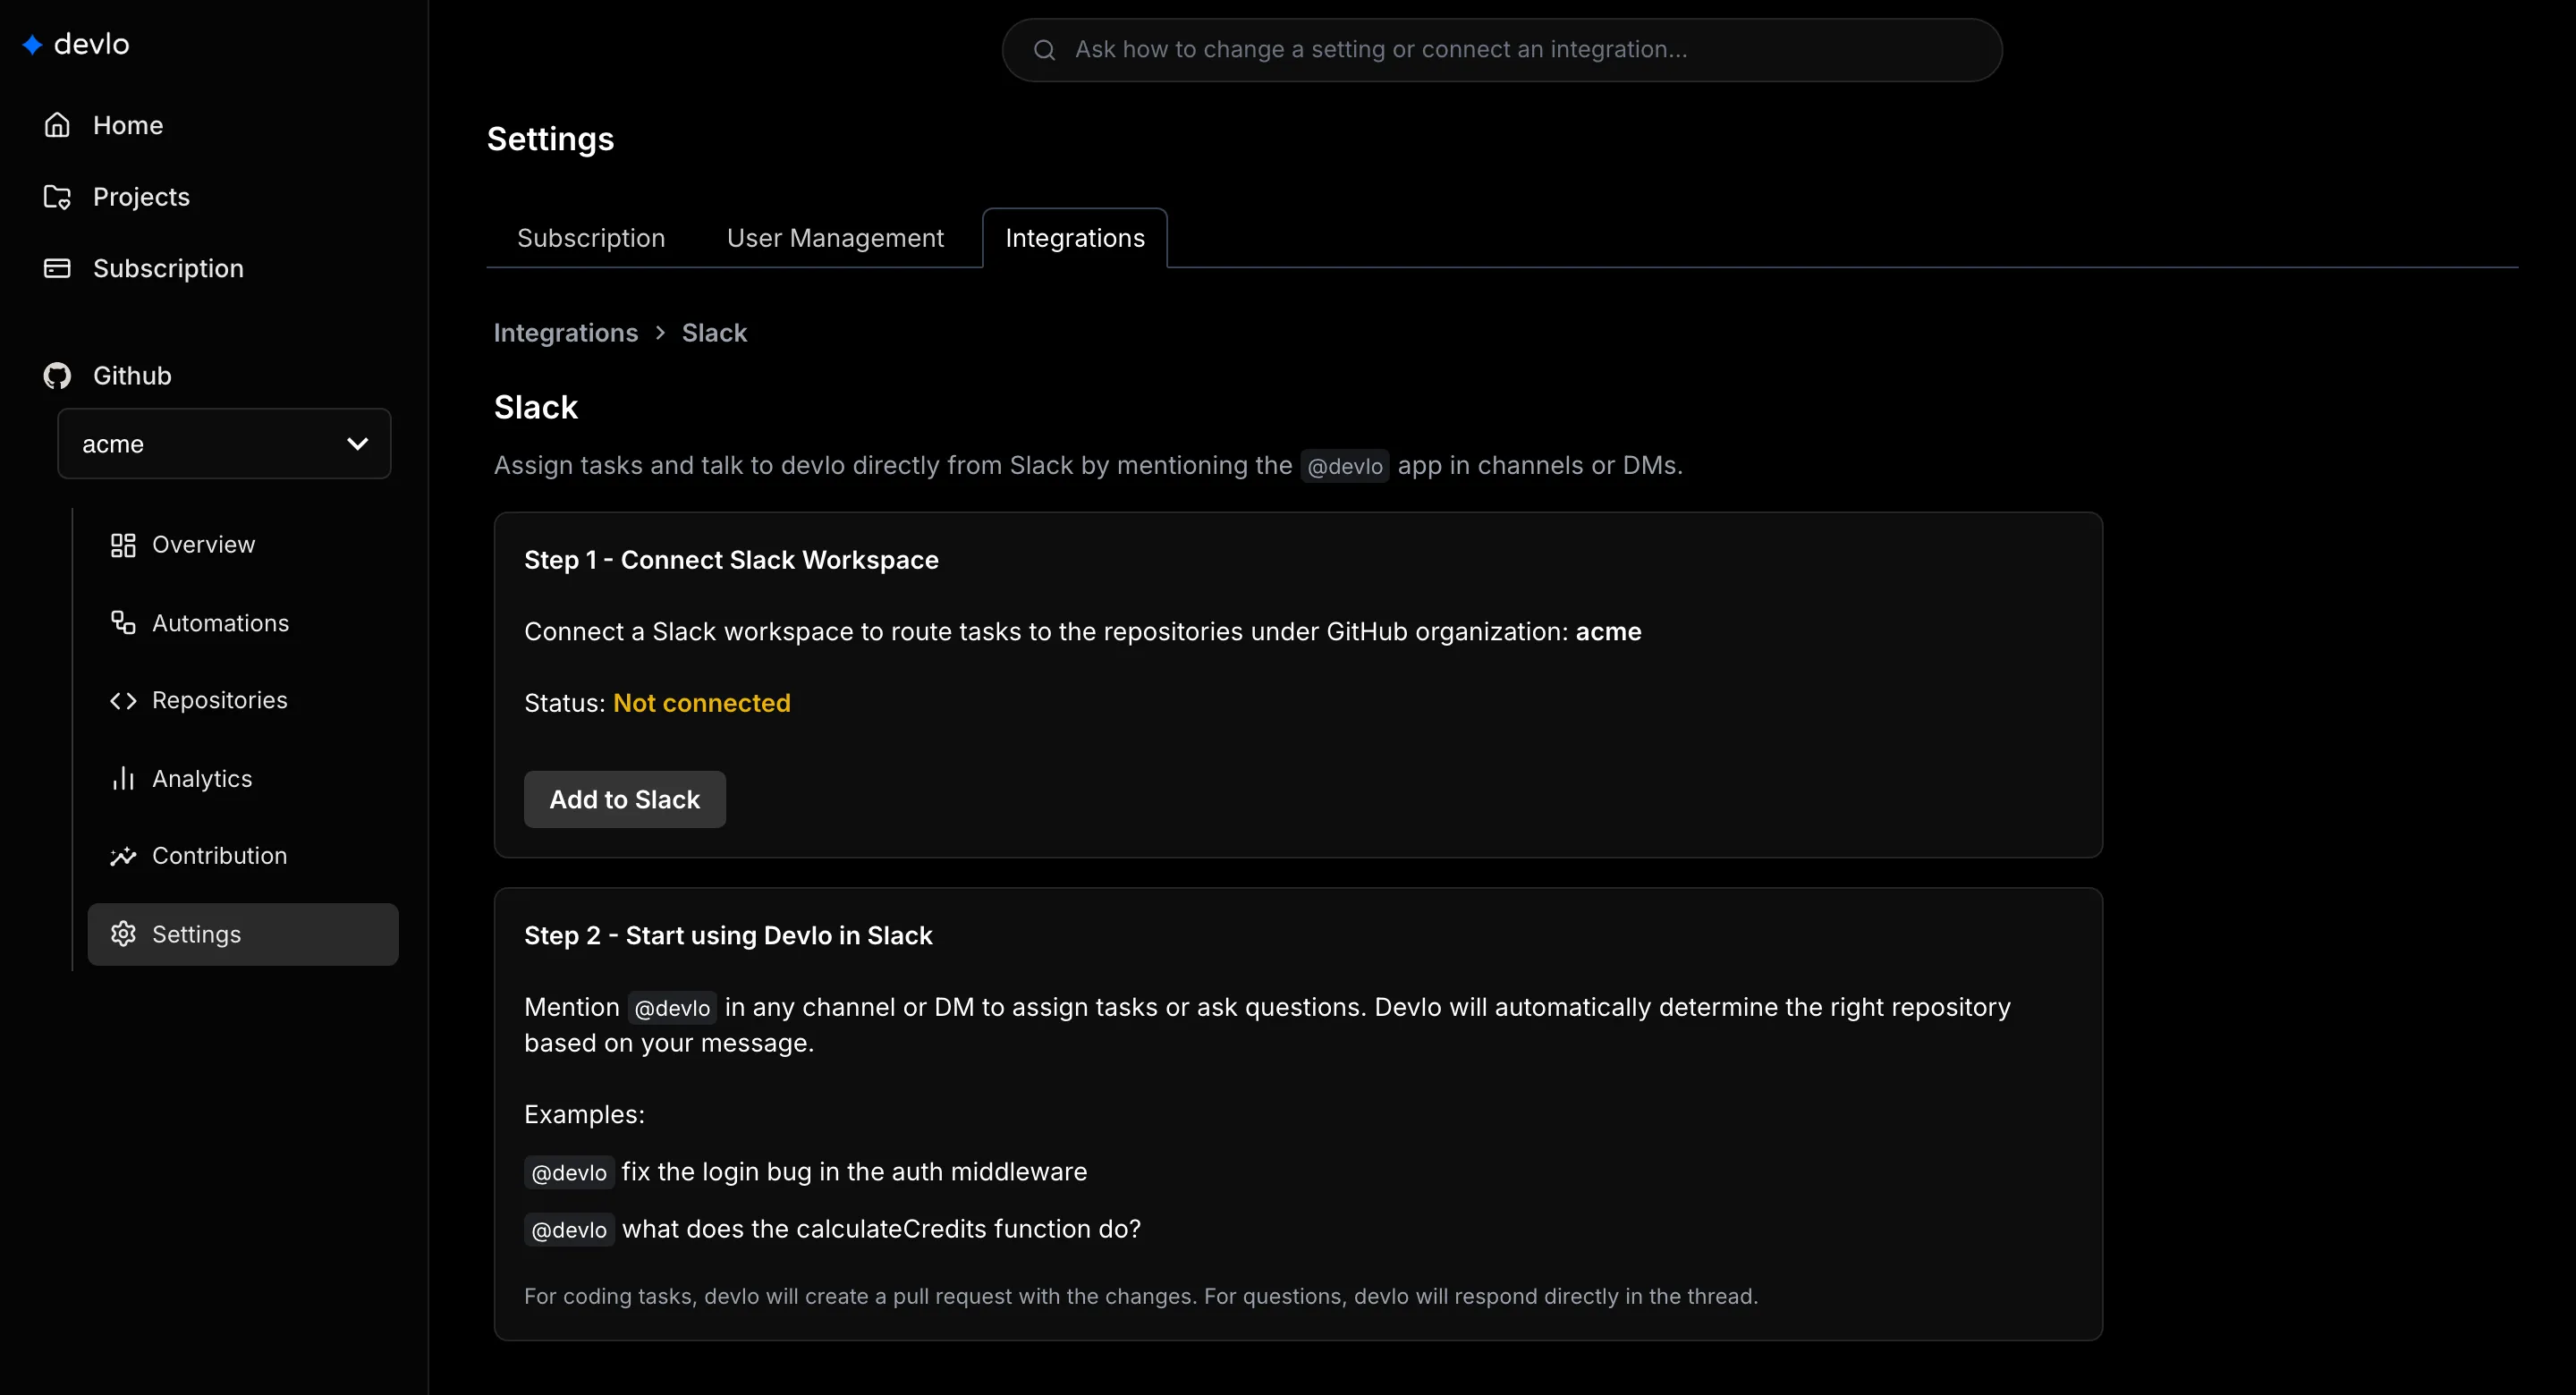Screen dimensions: 2576x1395
Task: Click the Settings page title
Action: (x=550, y=139)
